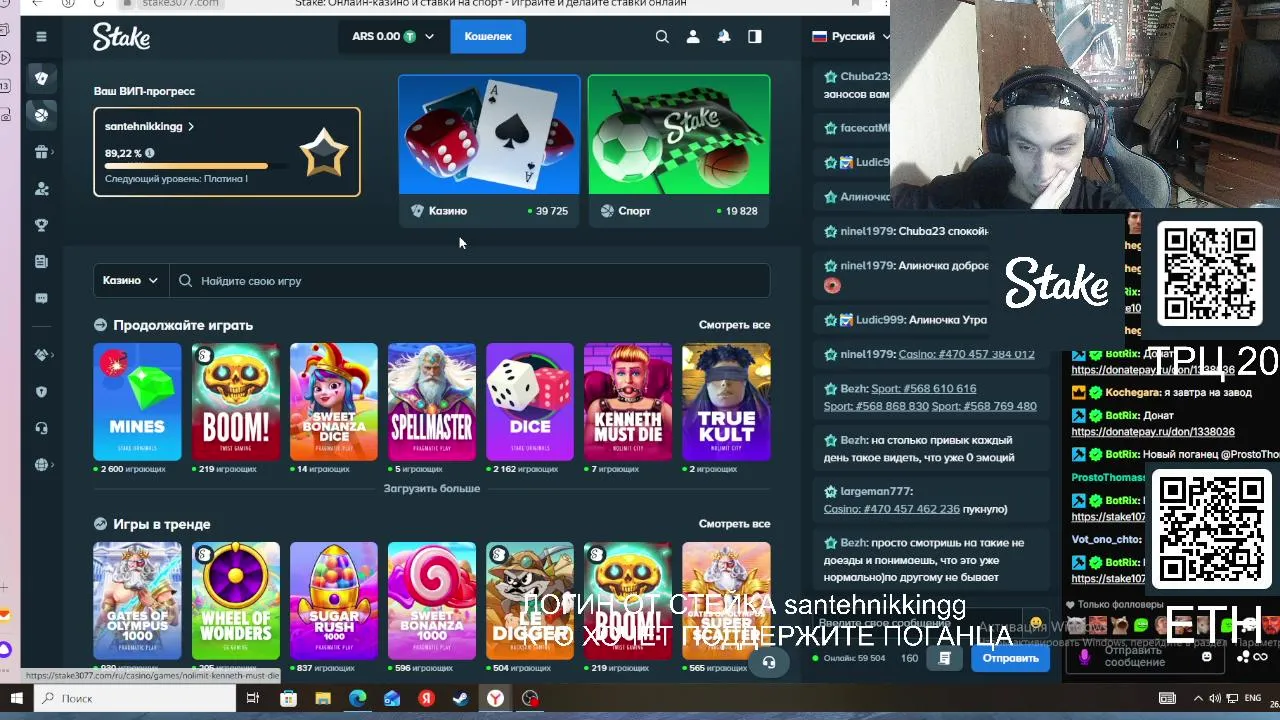Open Spellmaster game thumbnail
The width and height of the screenshot is (1280, 720).
431,402
